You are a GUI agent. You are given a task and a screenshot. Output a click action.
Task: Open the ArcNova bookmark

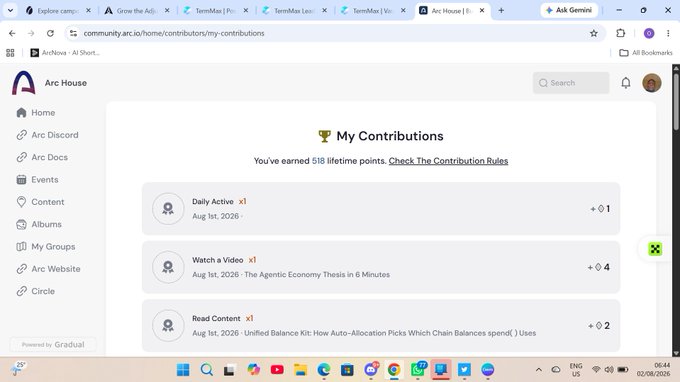pos(65,53)
